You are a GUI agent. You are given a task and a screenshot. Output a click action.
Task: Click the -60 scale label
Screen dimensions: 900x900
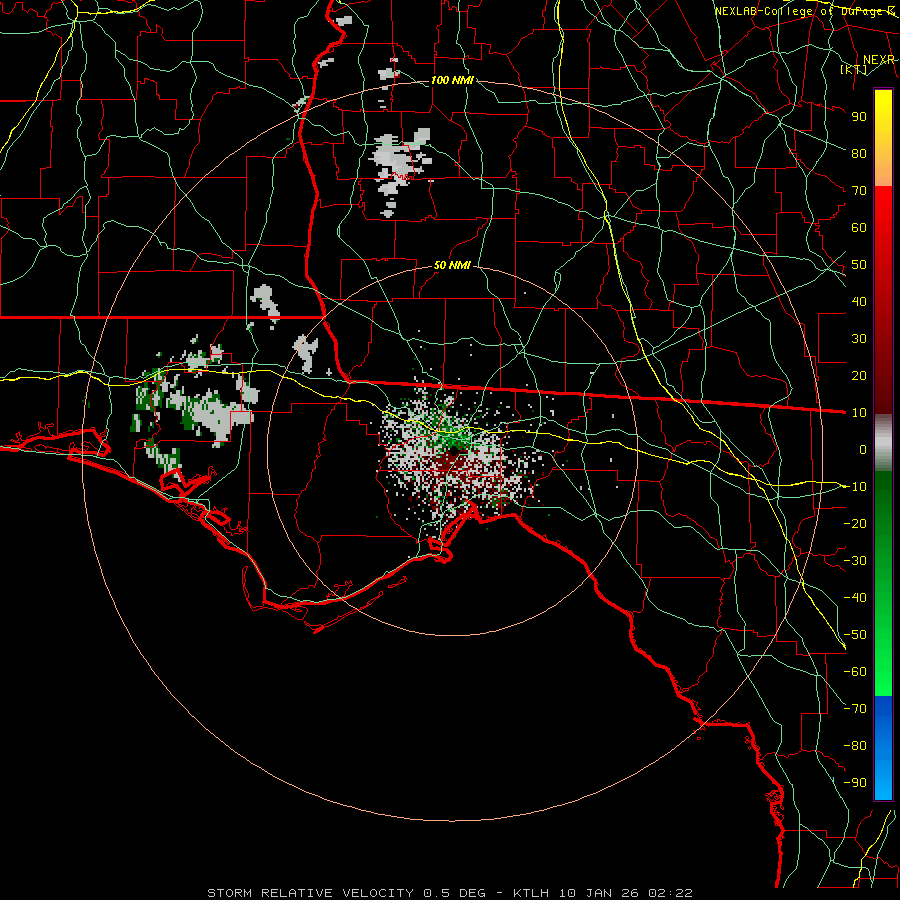[x=855, y=672]
